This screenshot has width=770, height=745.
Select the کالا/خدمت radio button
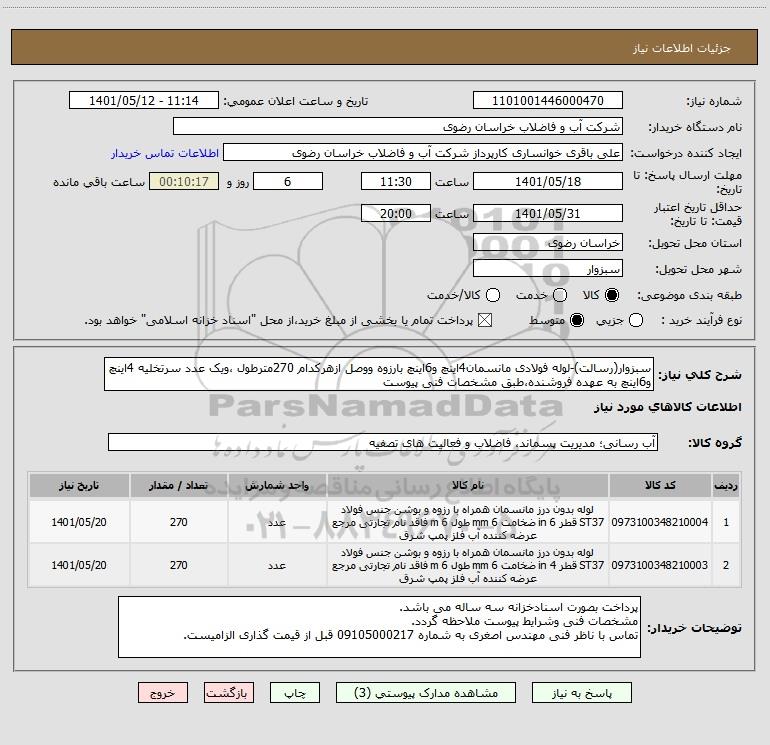(x=493, y=295)
